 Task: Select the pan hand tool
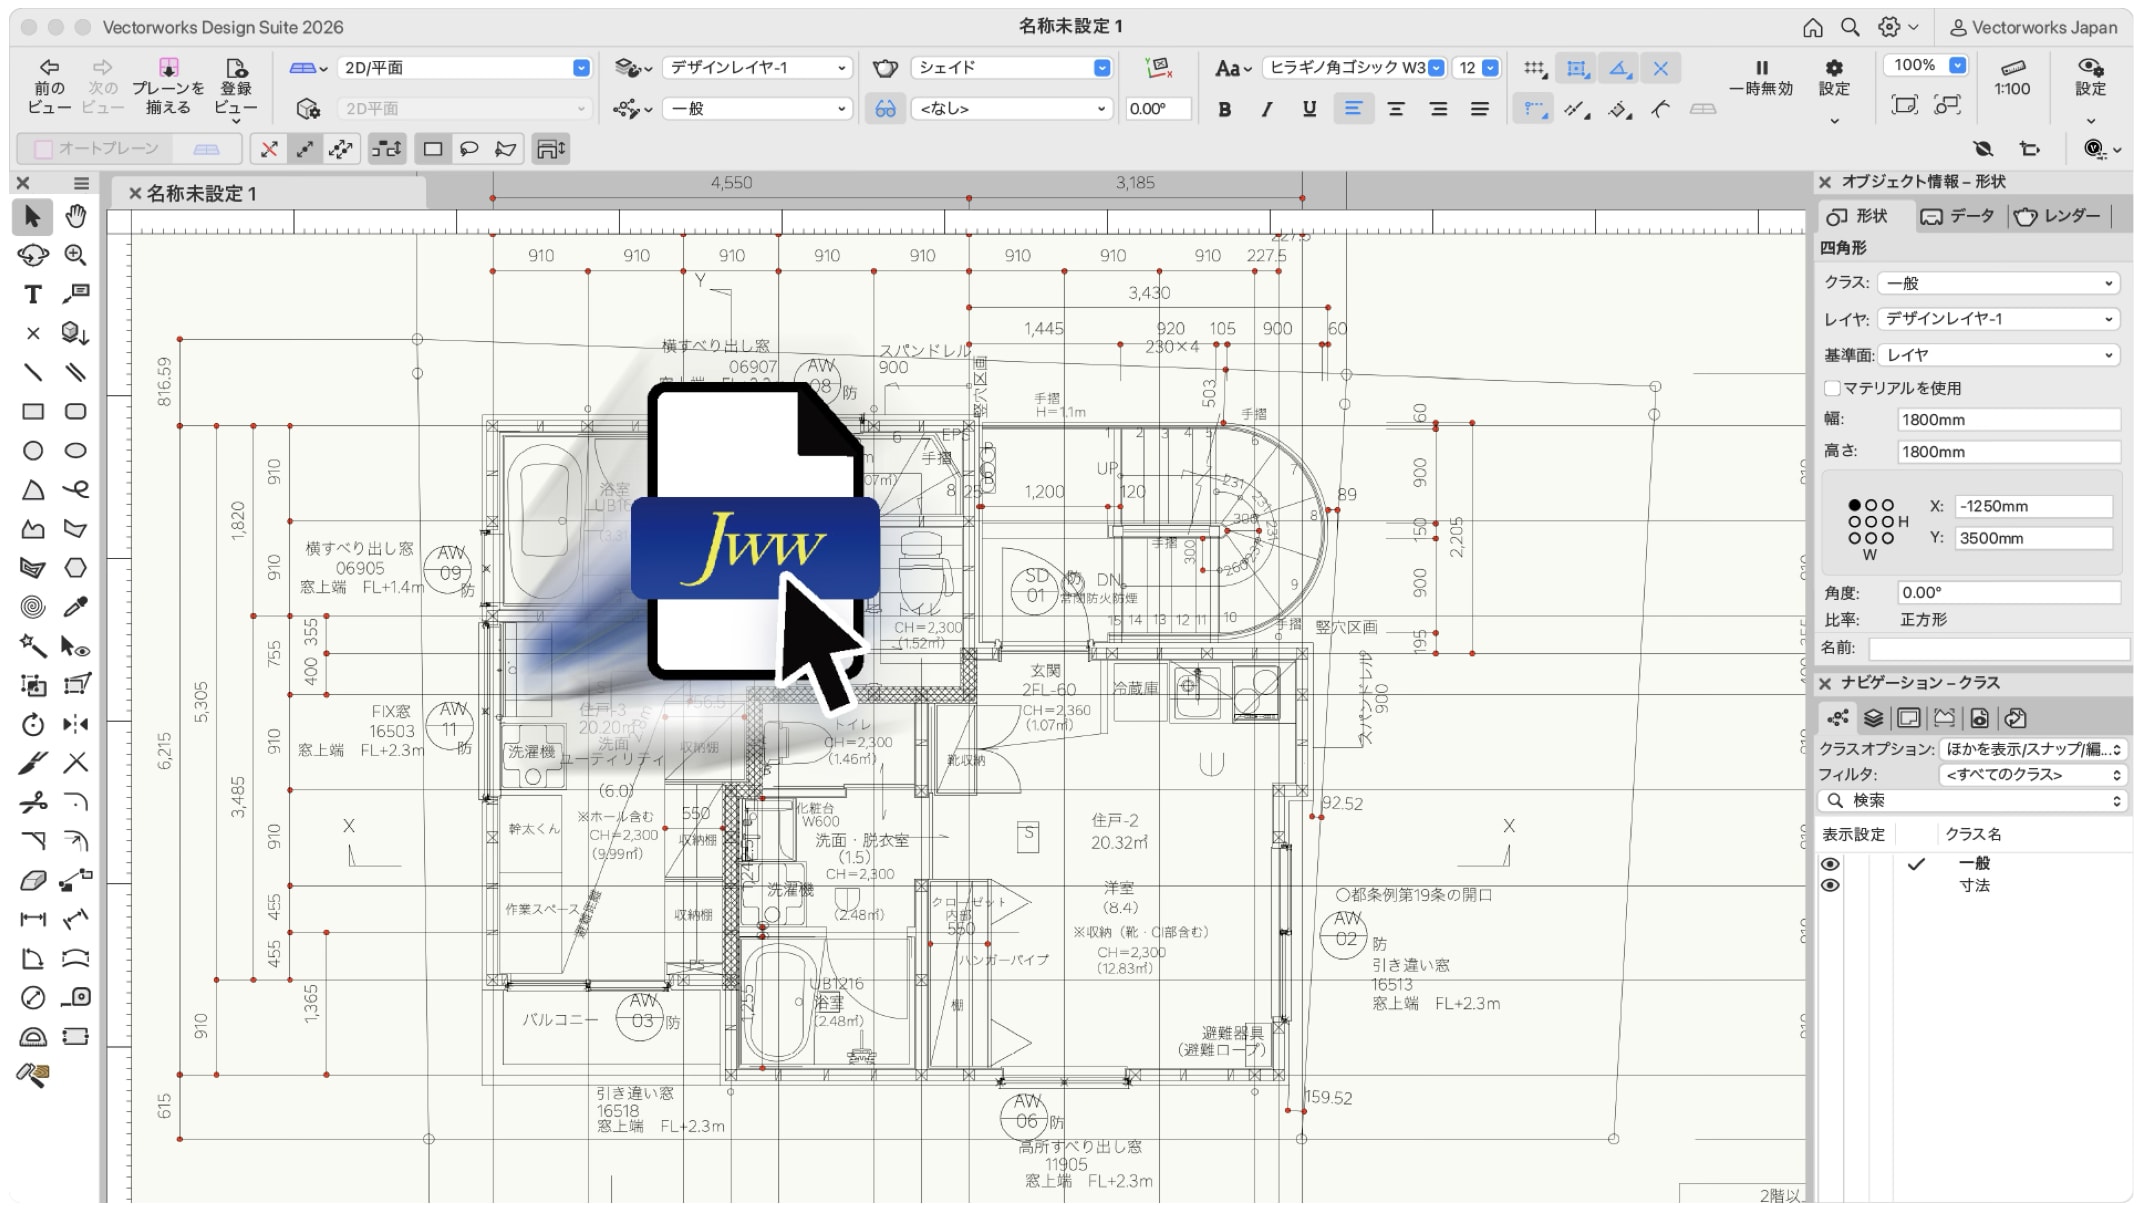75,216
